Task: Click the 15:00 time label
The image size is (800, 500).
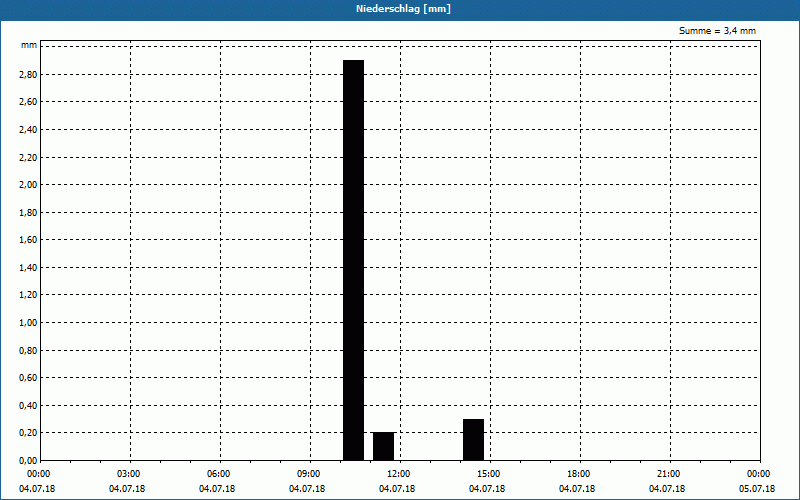Action: pyautogui.click(x=489, y=474)
